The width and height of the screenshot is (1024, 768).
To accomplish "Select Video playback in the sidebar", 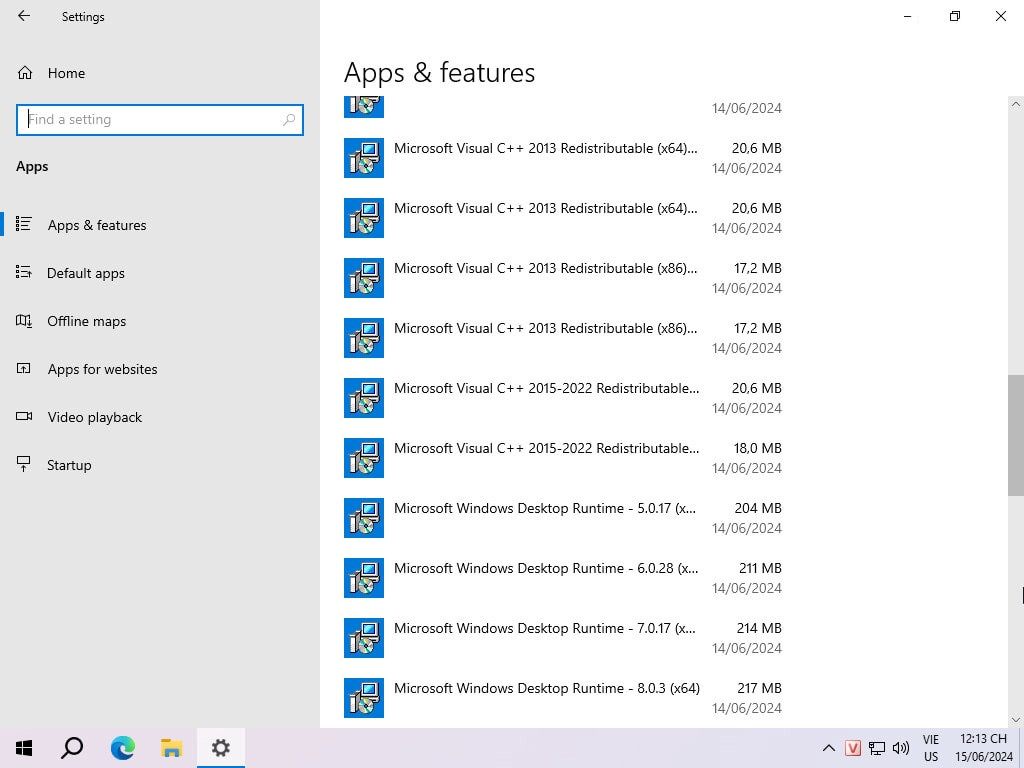I will (x=95, y=417).
